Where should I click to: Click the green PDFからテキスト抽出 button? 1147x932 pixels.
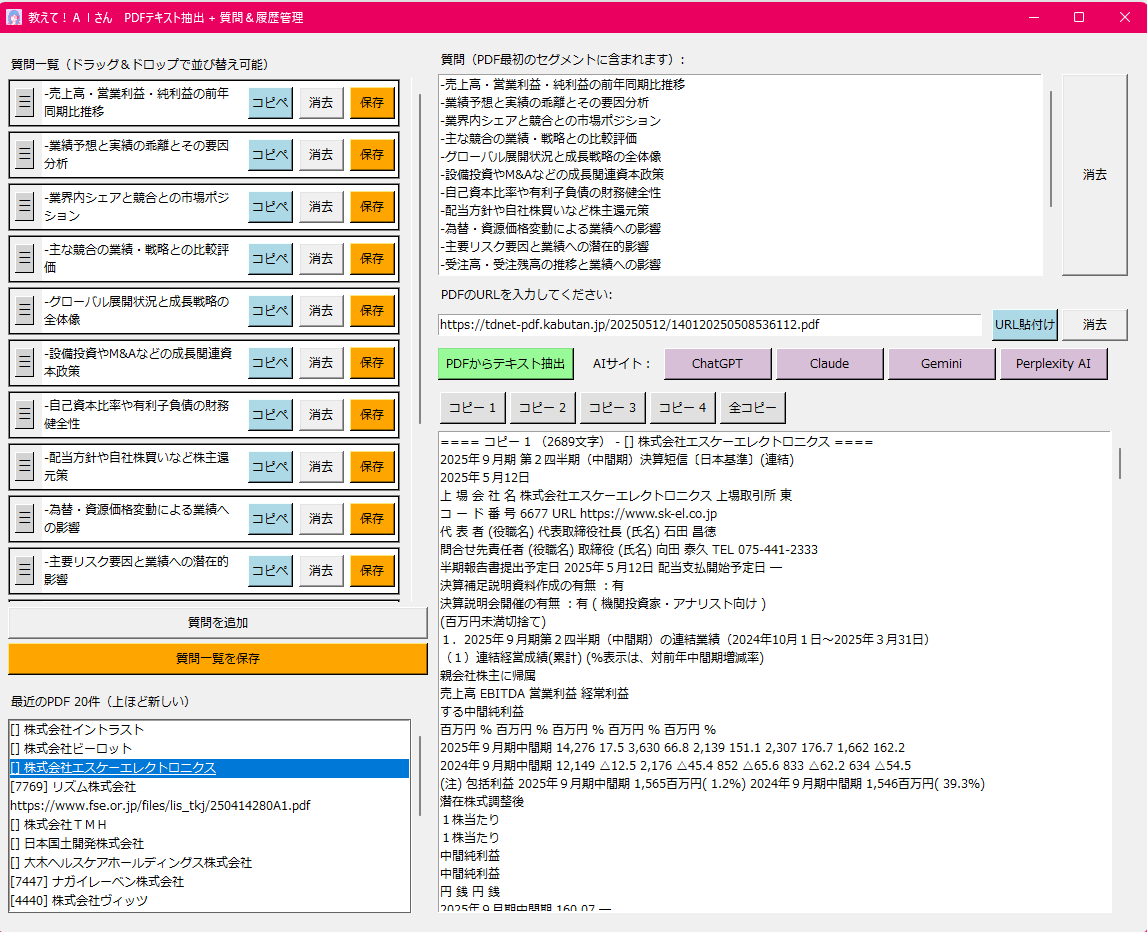click(x=506, y=364)
